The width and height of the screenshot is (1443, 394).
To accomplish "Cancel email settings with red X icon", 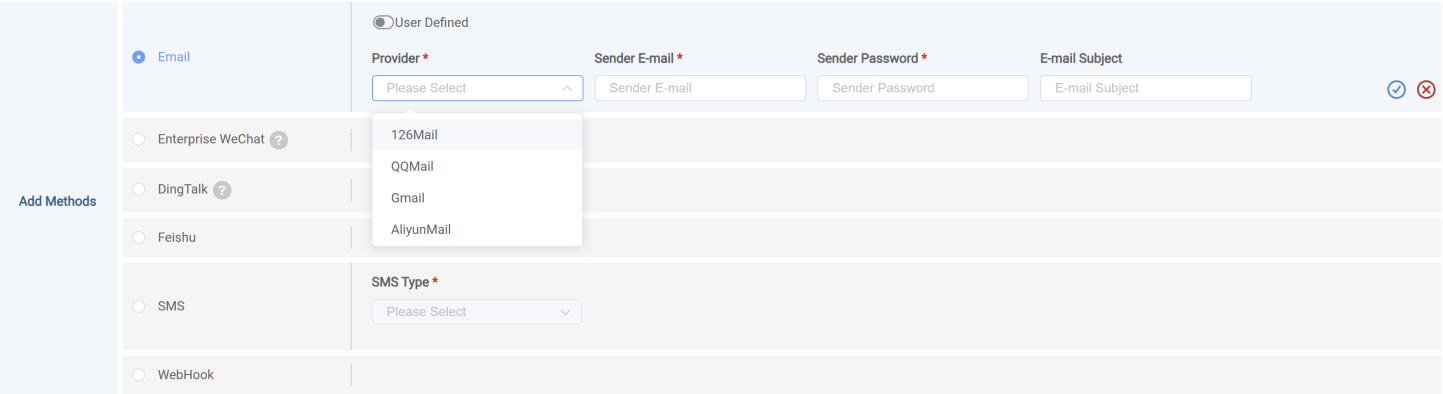I will tap(1426, 90).
